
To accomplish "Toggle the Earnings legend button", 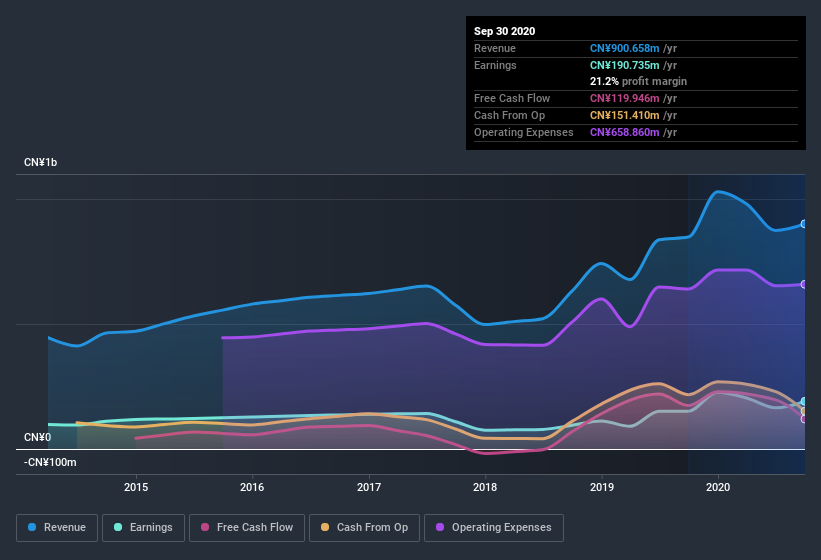I will point(143,528).
